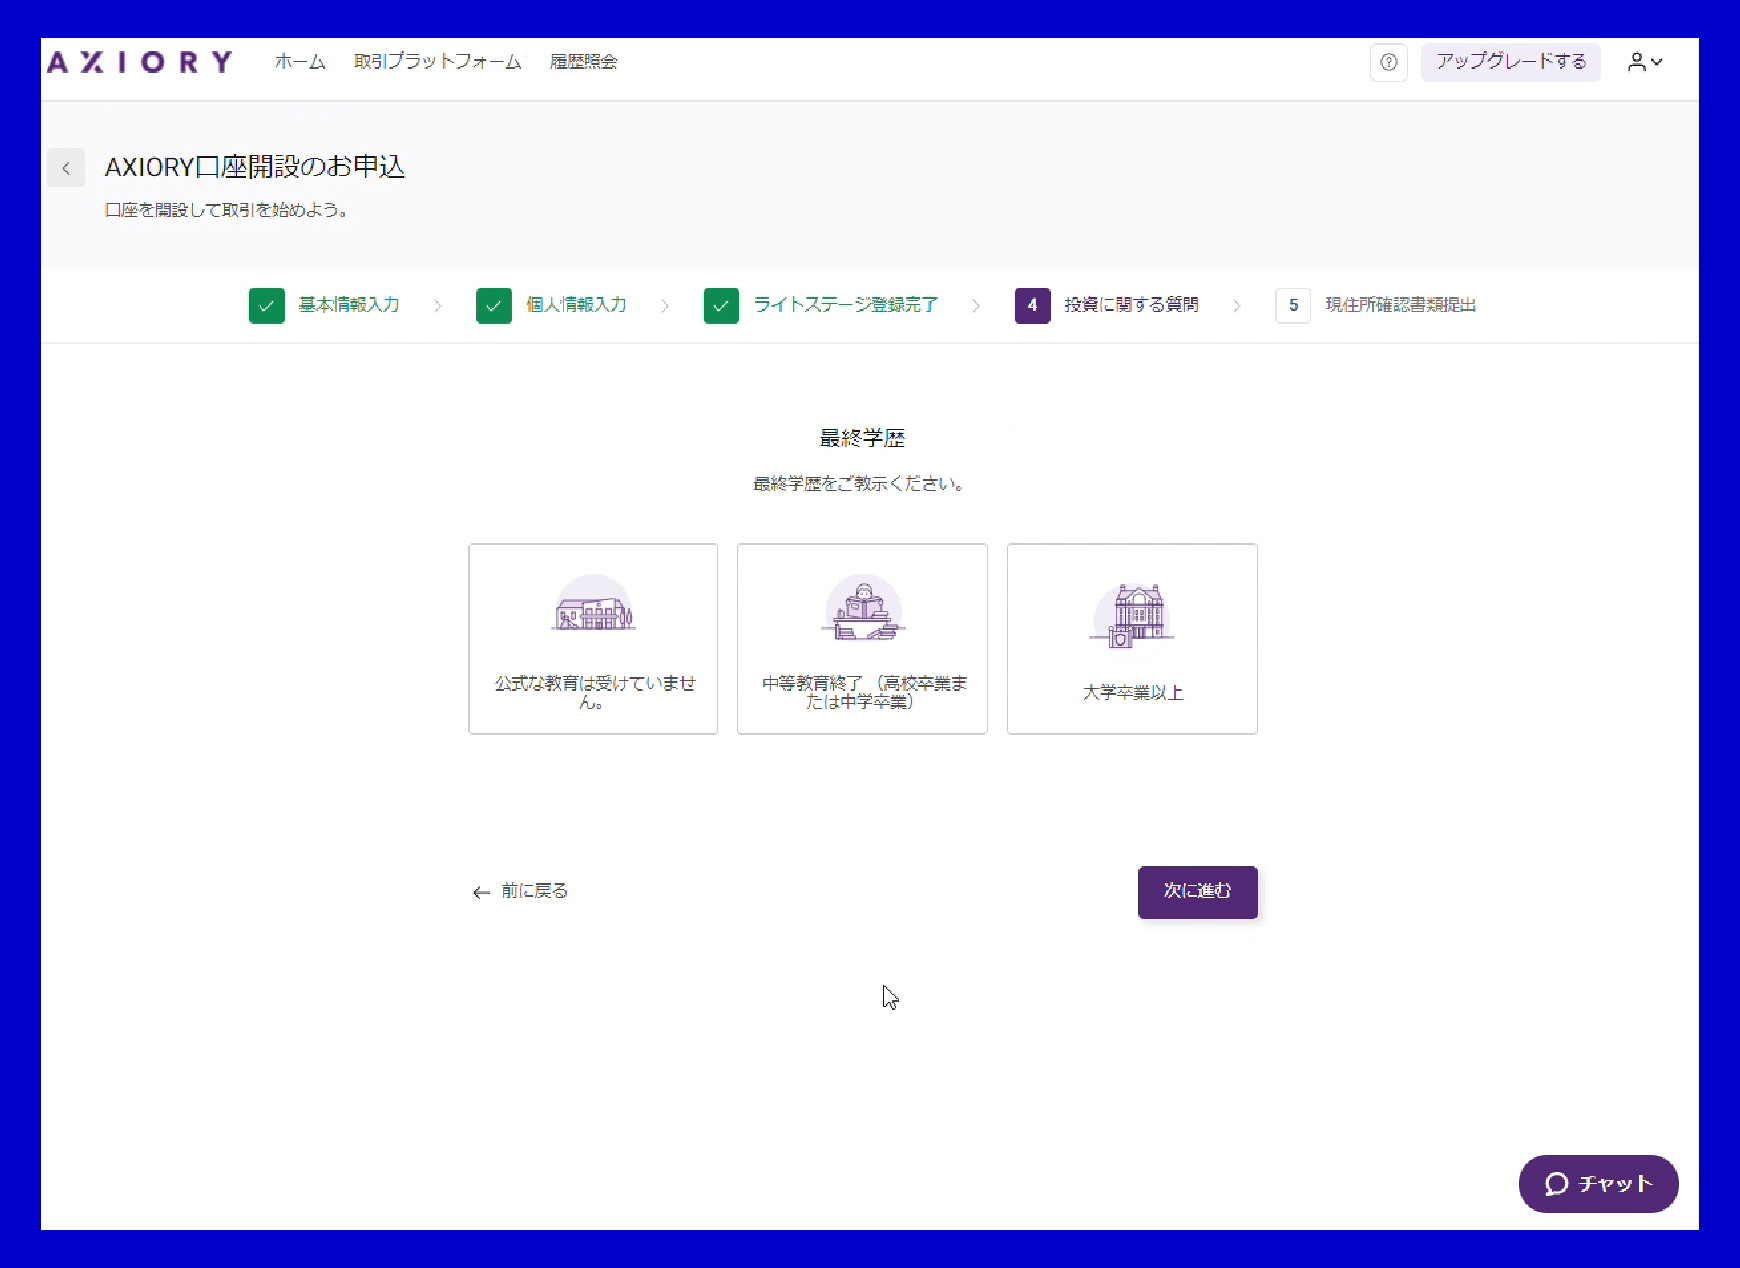Click the AXIORY logo

140,62
